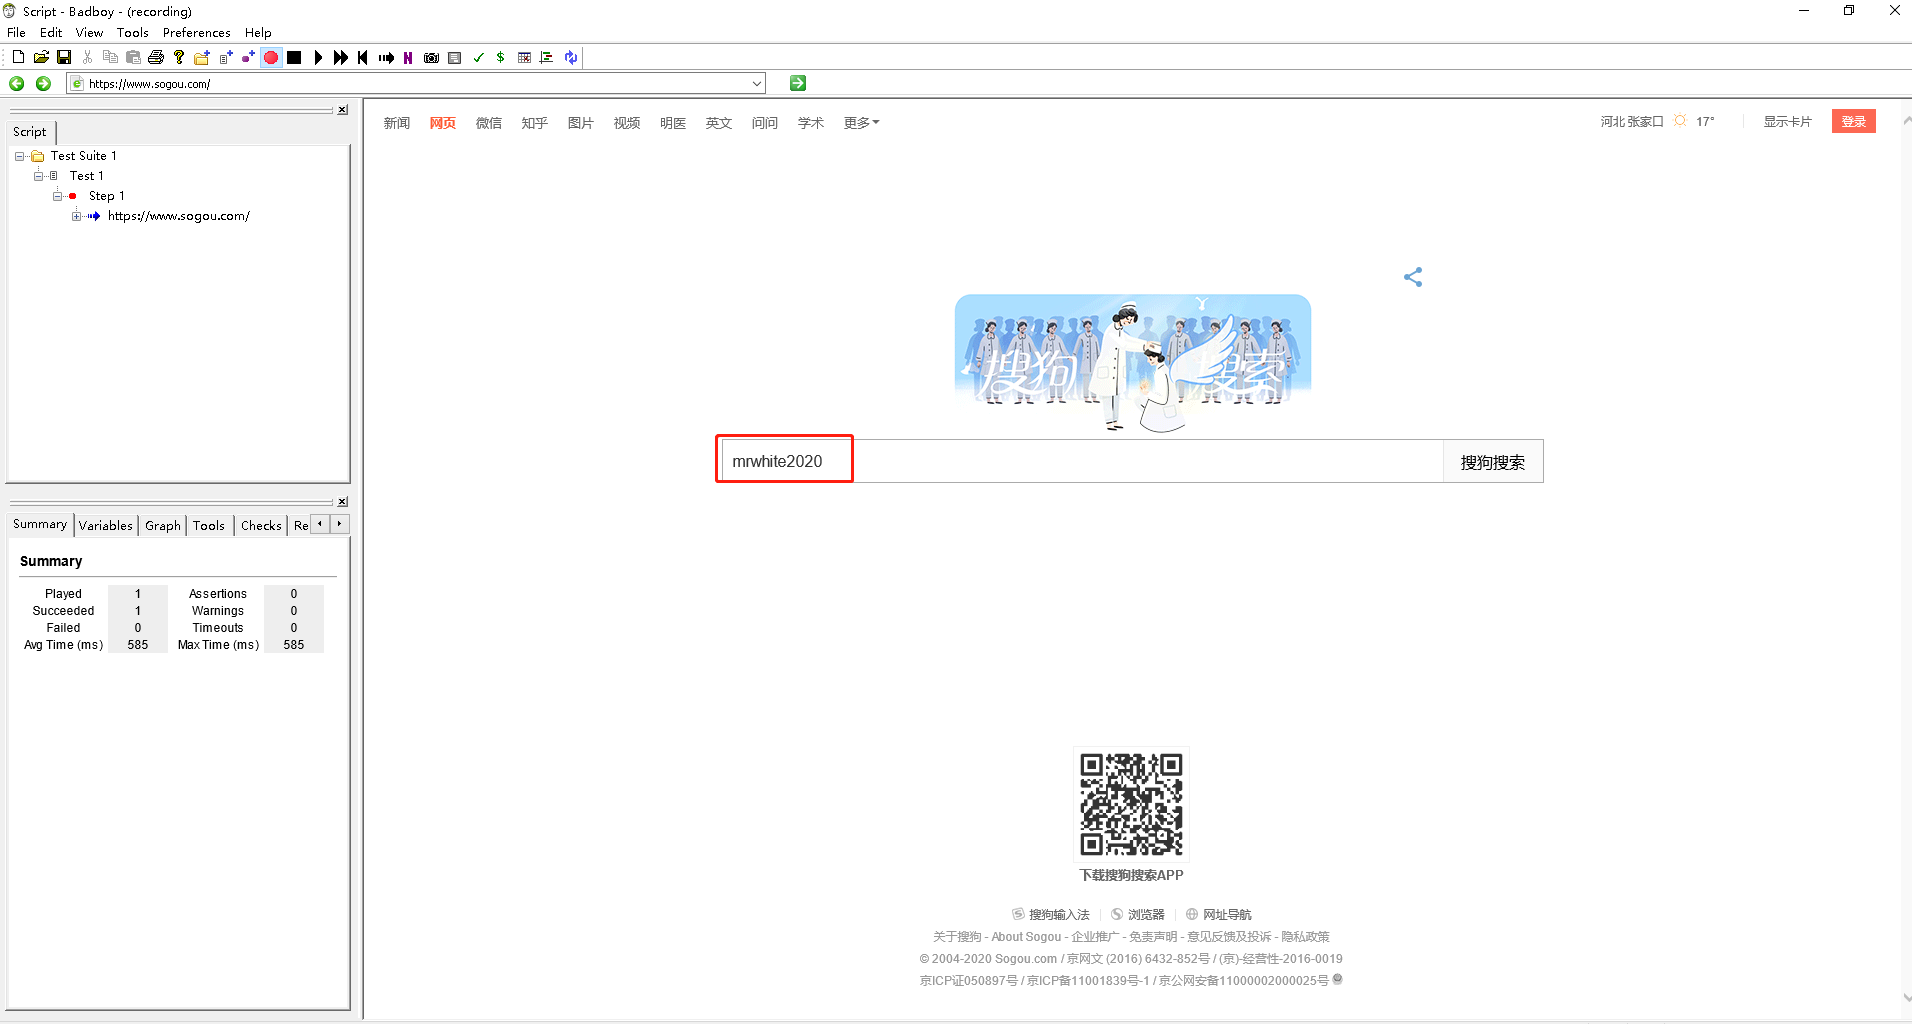Open the Preferences menu
The width and height of the screenshot is (1912, 1024).
tap(196, 32)
